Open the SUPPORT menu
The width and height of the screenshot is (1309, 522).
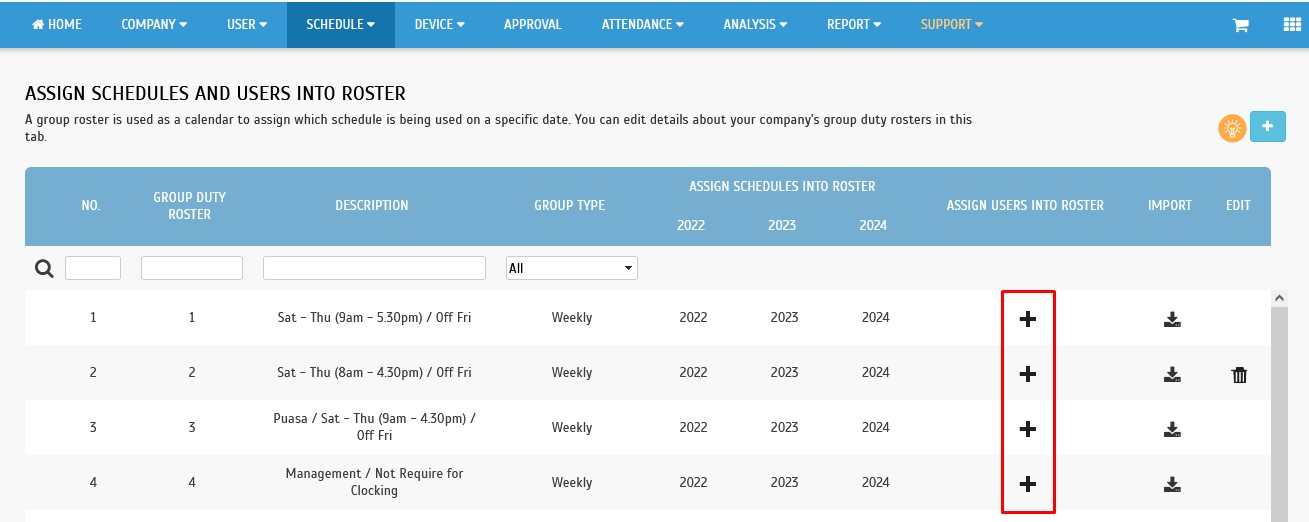(x=951, y=24)
